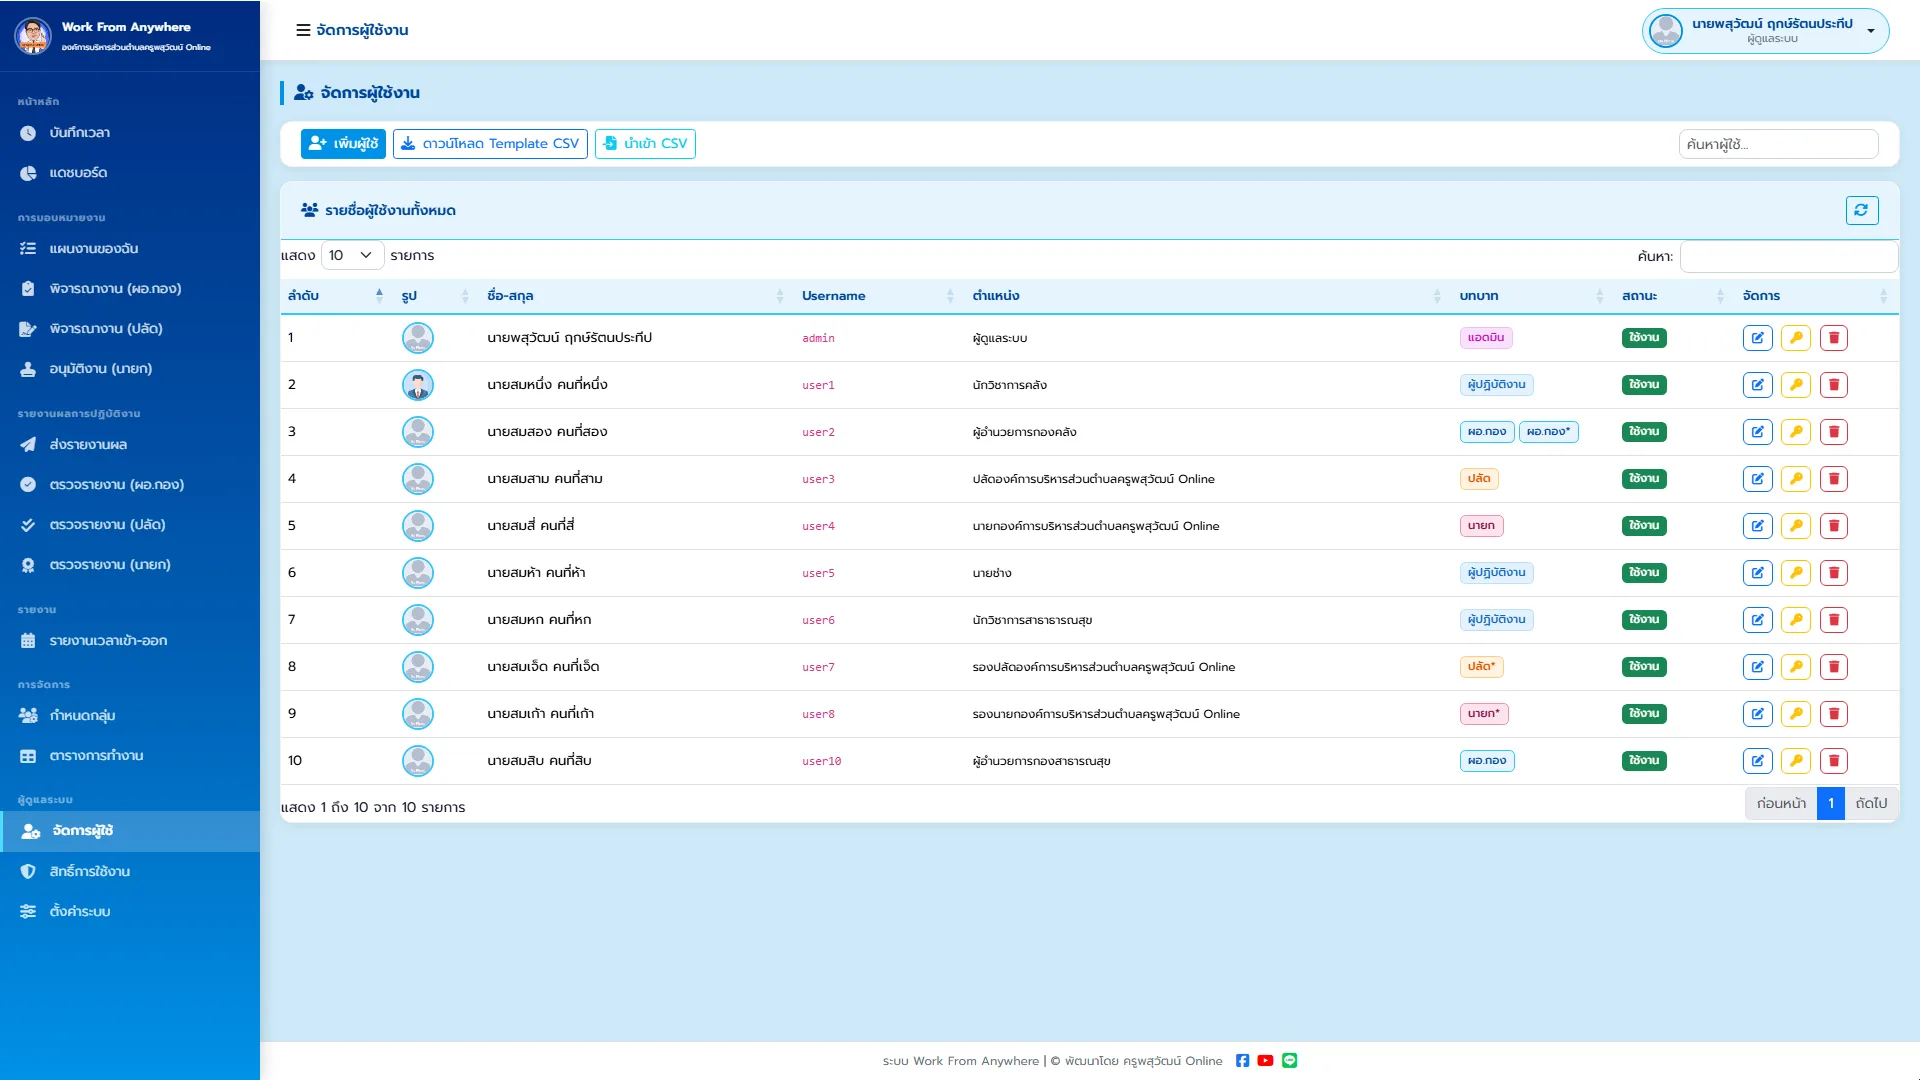Refresh the user list with reload icon
Screen dimensions: 1920x1080
pos(1862,210)
